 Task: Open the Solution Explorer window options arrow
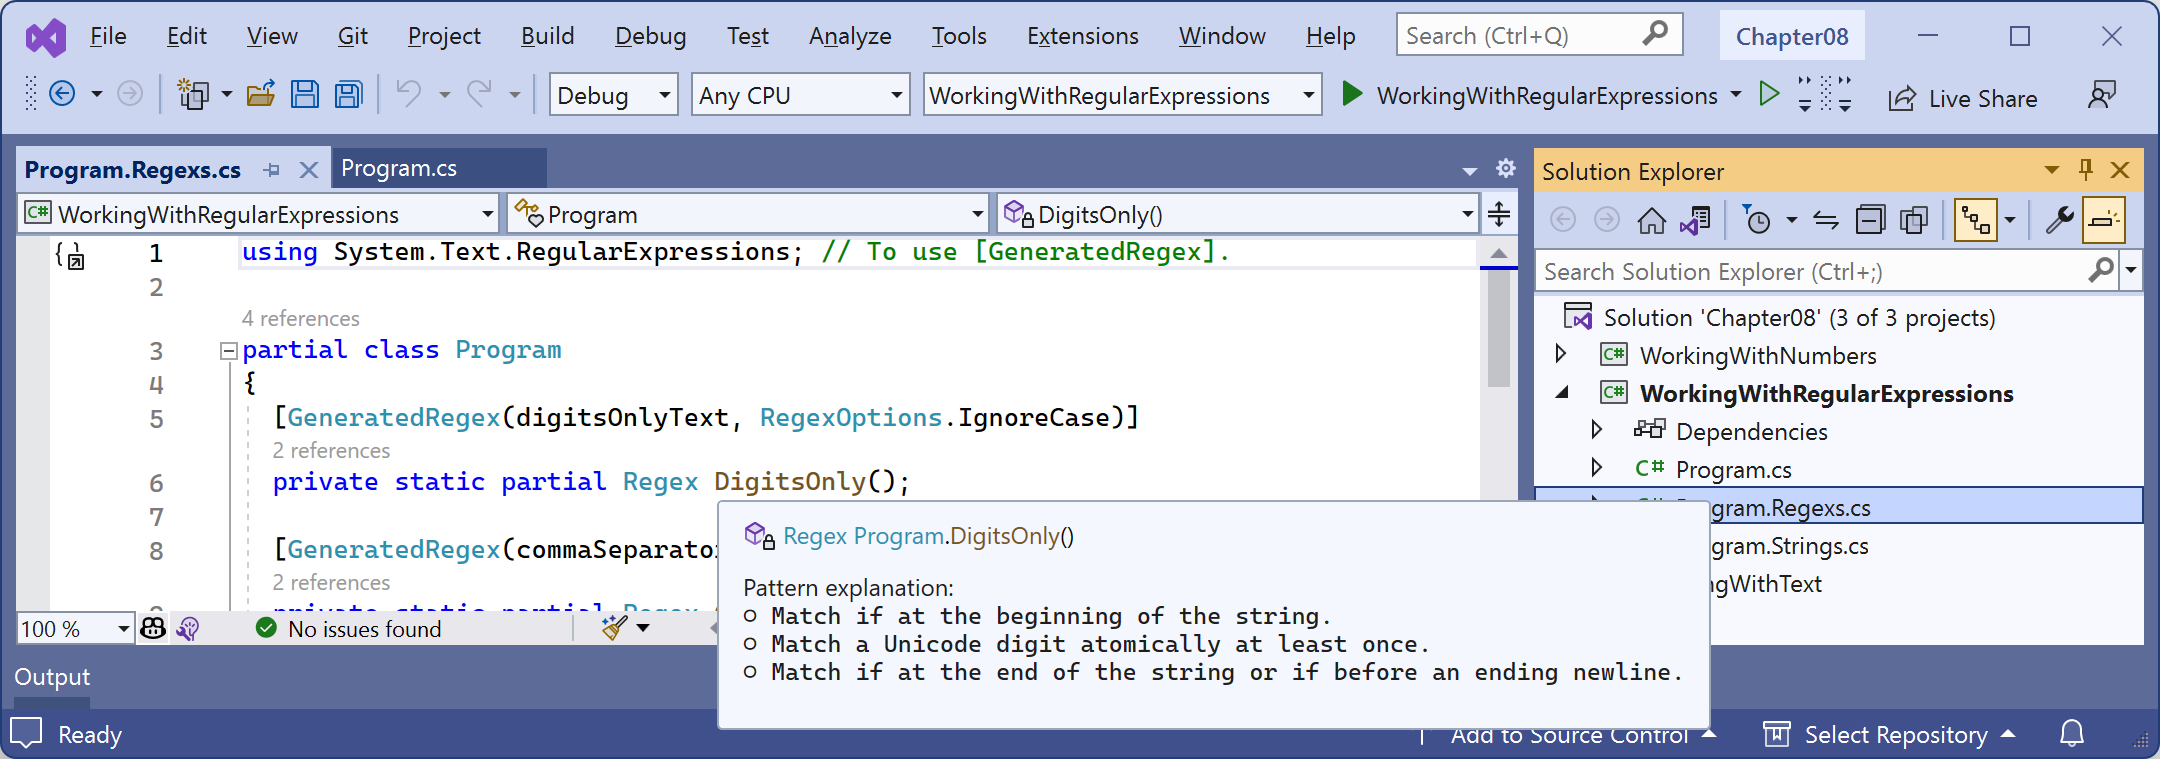point(2052,170)
